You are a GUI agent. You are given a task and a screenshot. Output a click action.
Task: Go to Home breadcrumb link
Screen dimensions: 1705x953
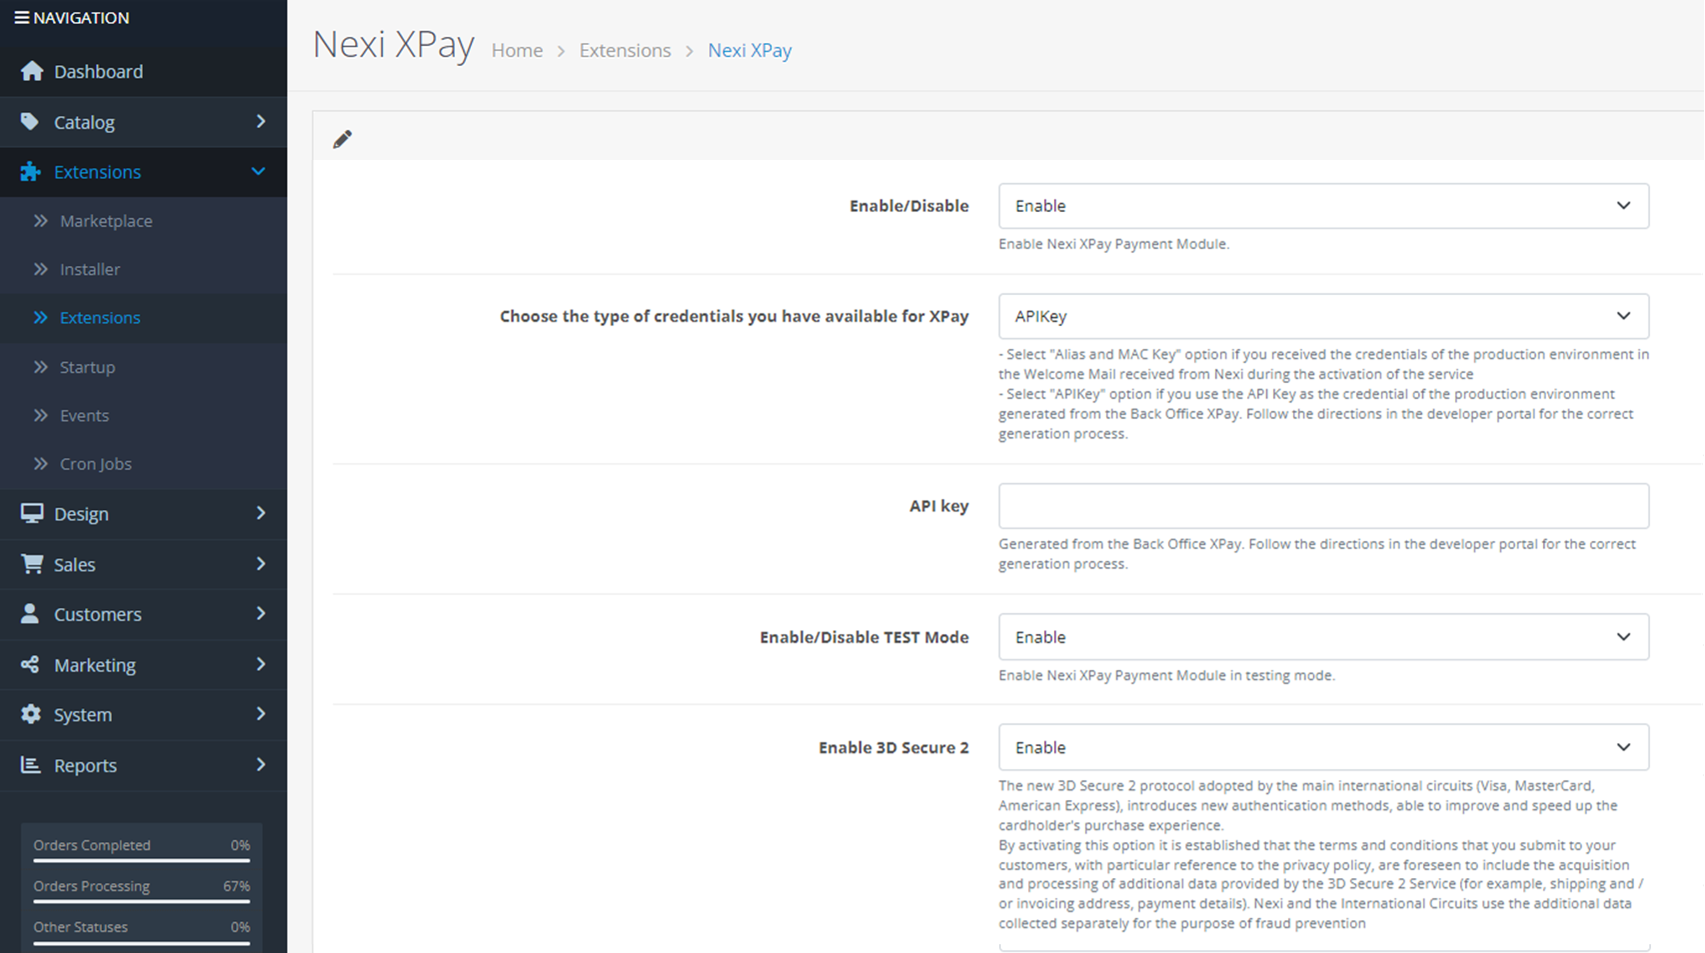click(517, 50)
